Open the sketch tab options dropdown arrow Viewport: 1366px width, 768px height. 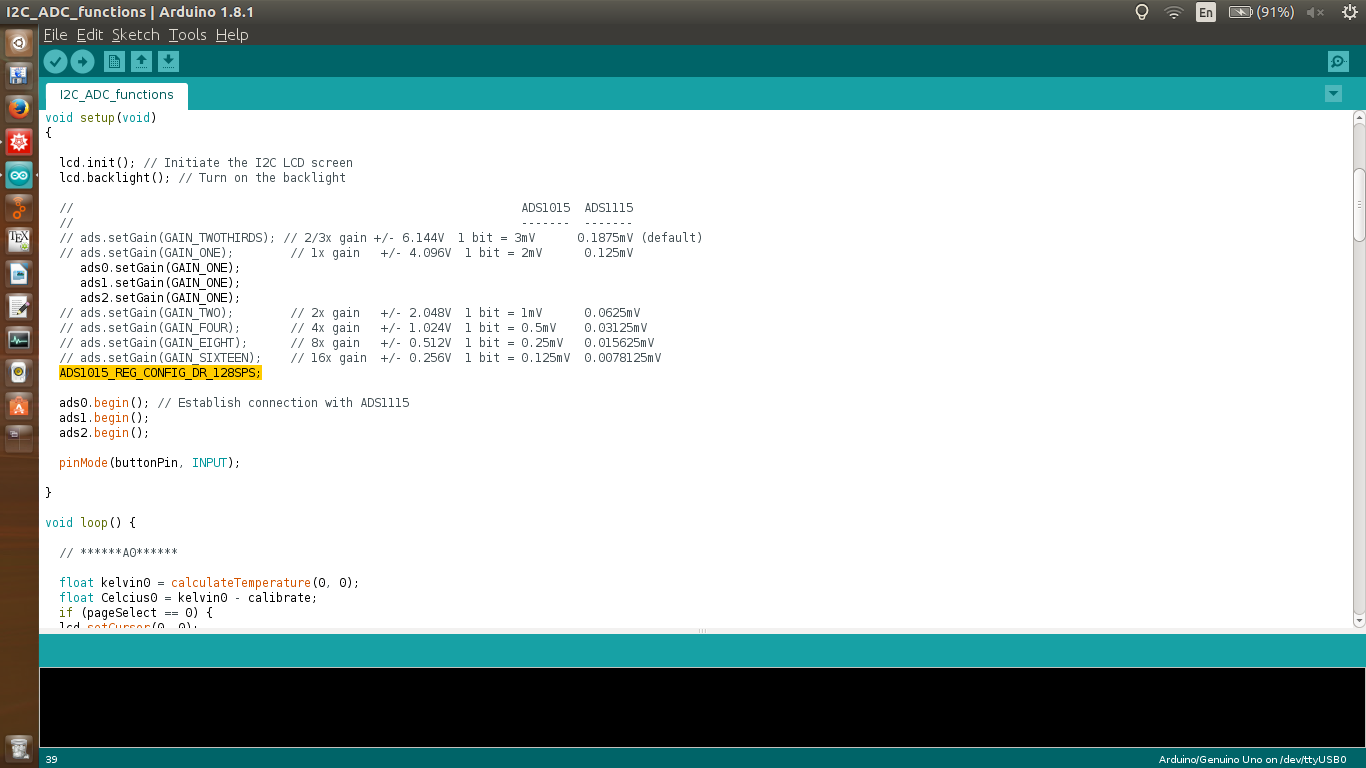pos(1333,93)
